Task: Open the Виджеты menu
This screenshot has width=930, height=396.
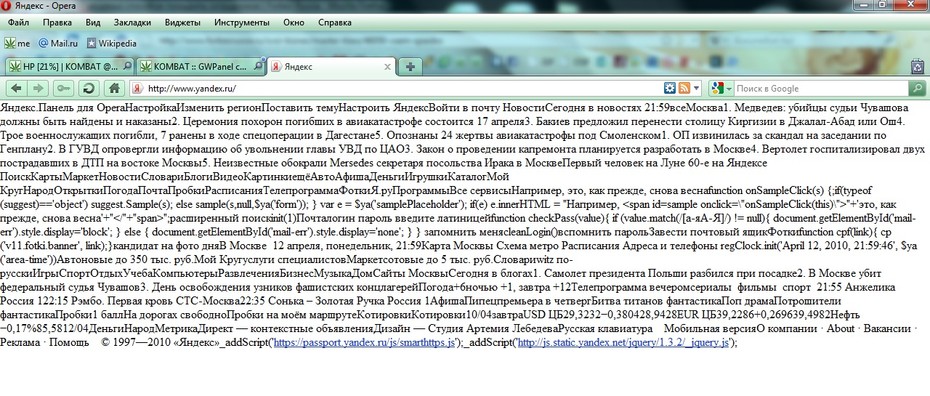Action: pos(182,23)
